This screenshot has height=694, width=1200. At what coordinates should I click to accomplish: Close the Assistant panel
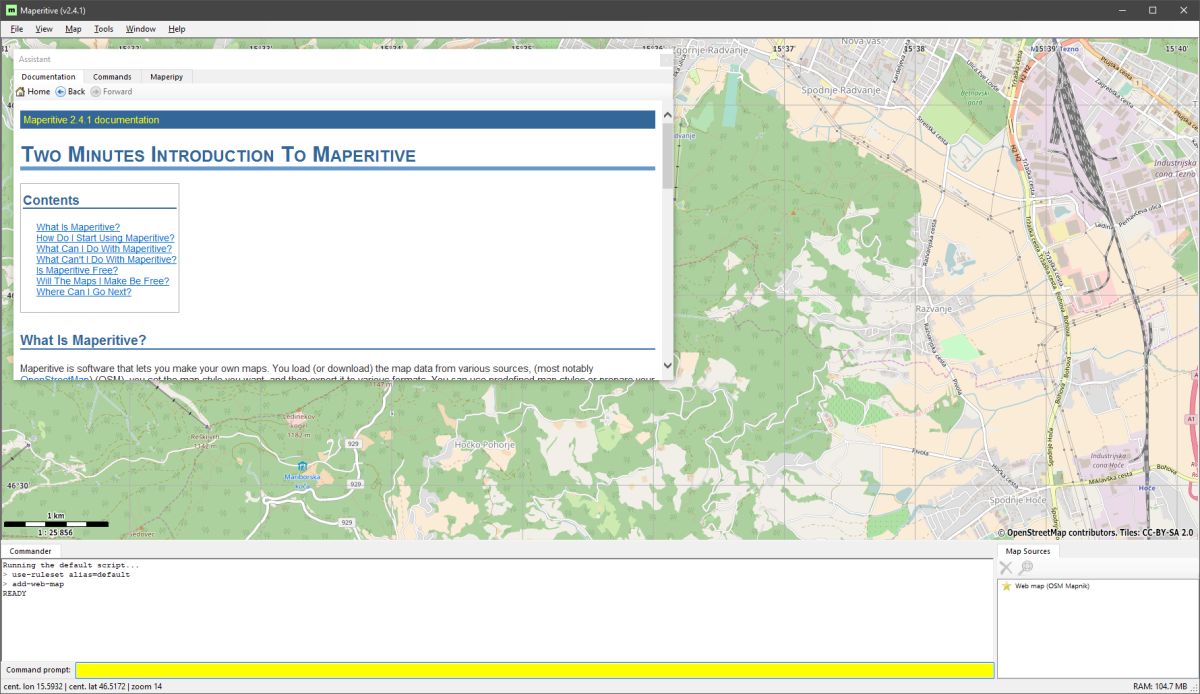665,59
